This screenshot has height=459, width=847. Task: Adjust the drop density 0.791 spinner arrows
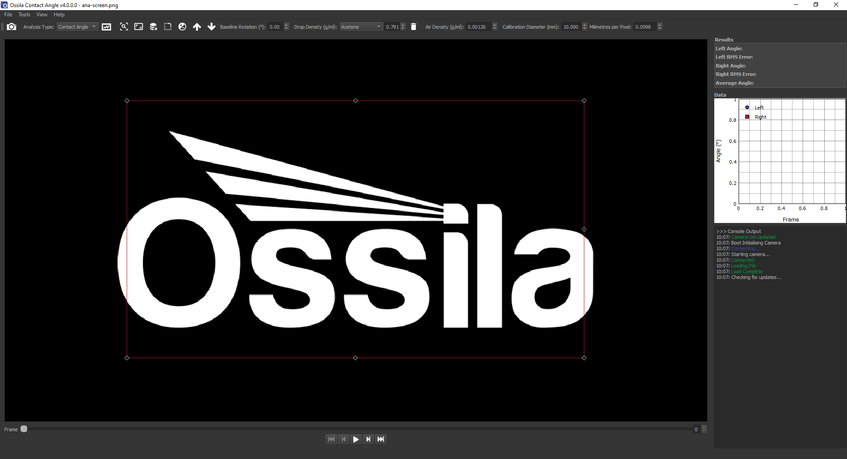coord(403,26)
